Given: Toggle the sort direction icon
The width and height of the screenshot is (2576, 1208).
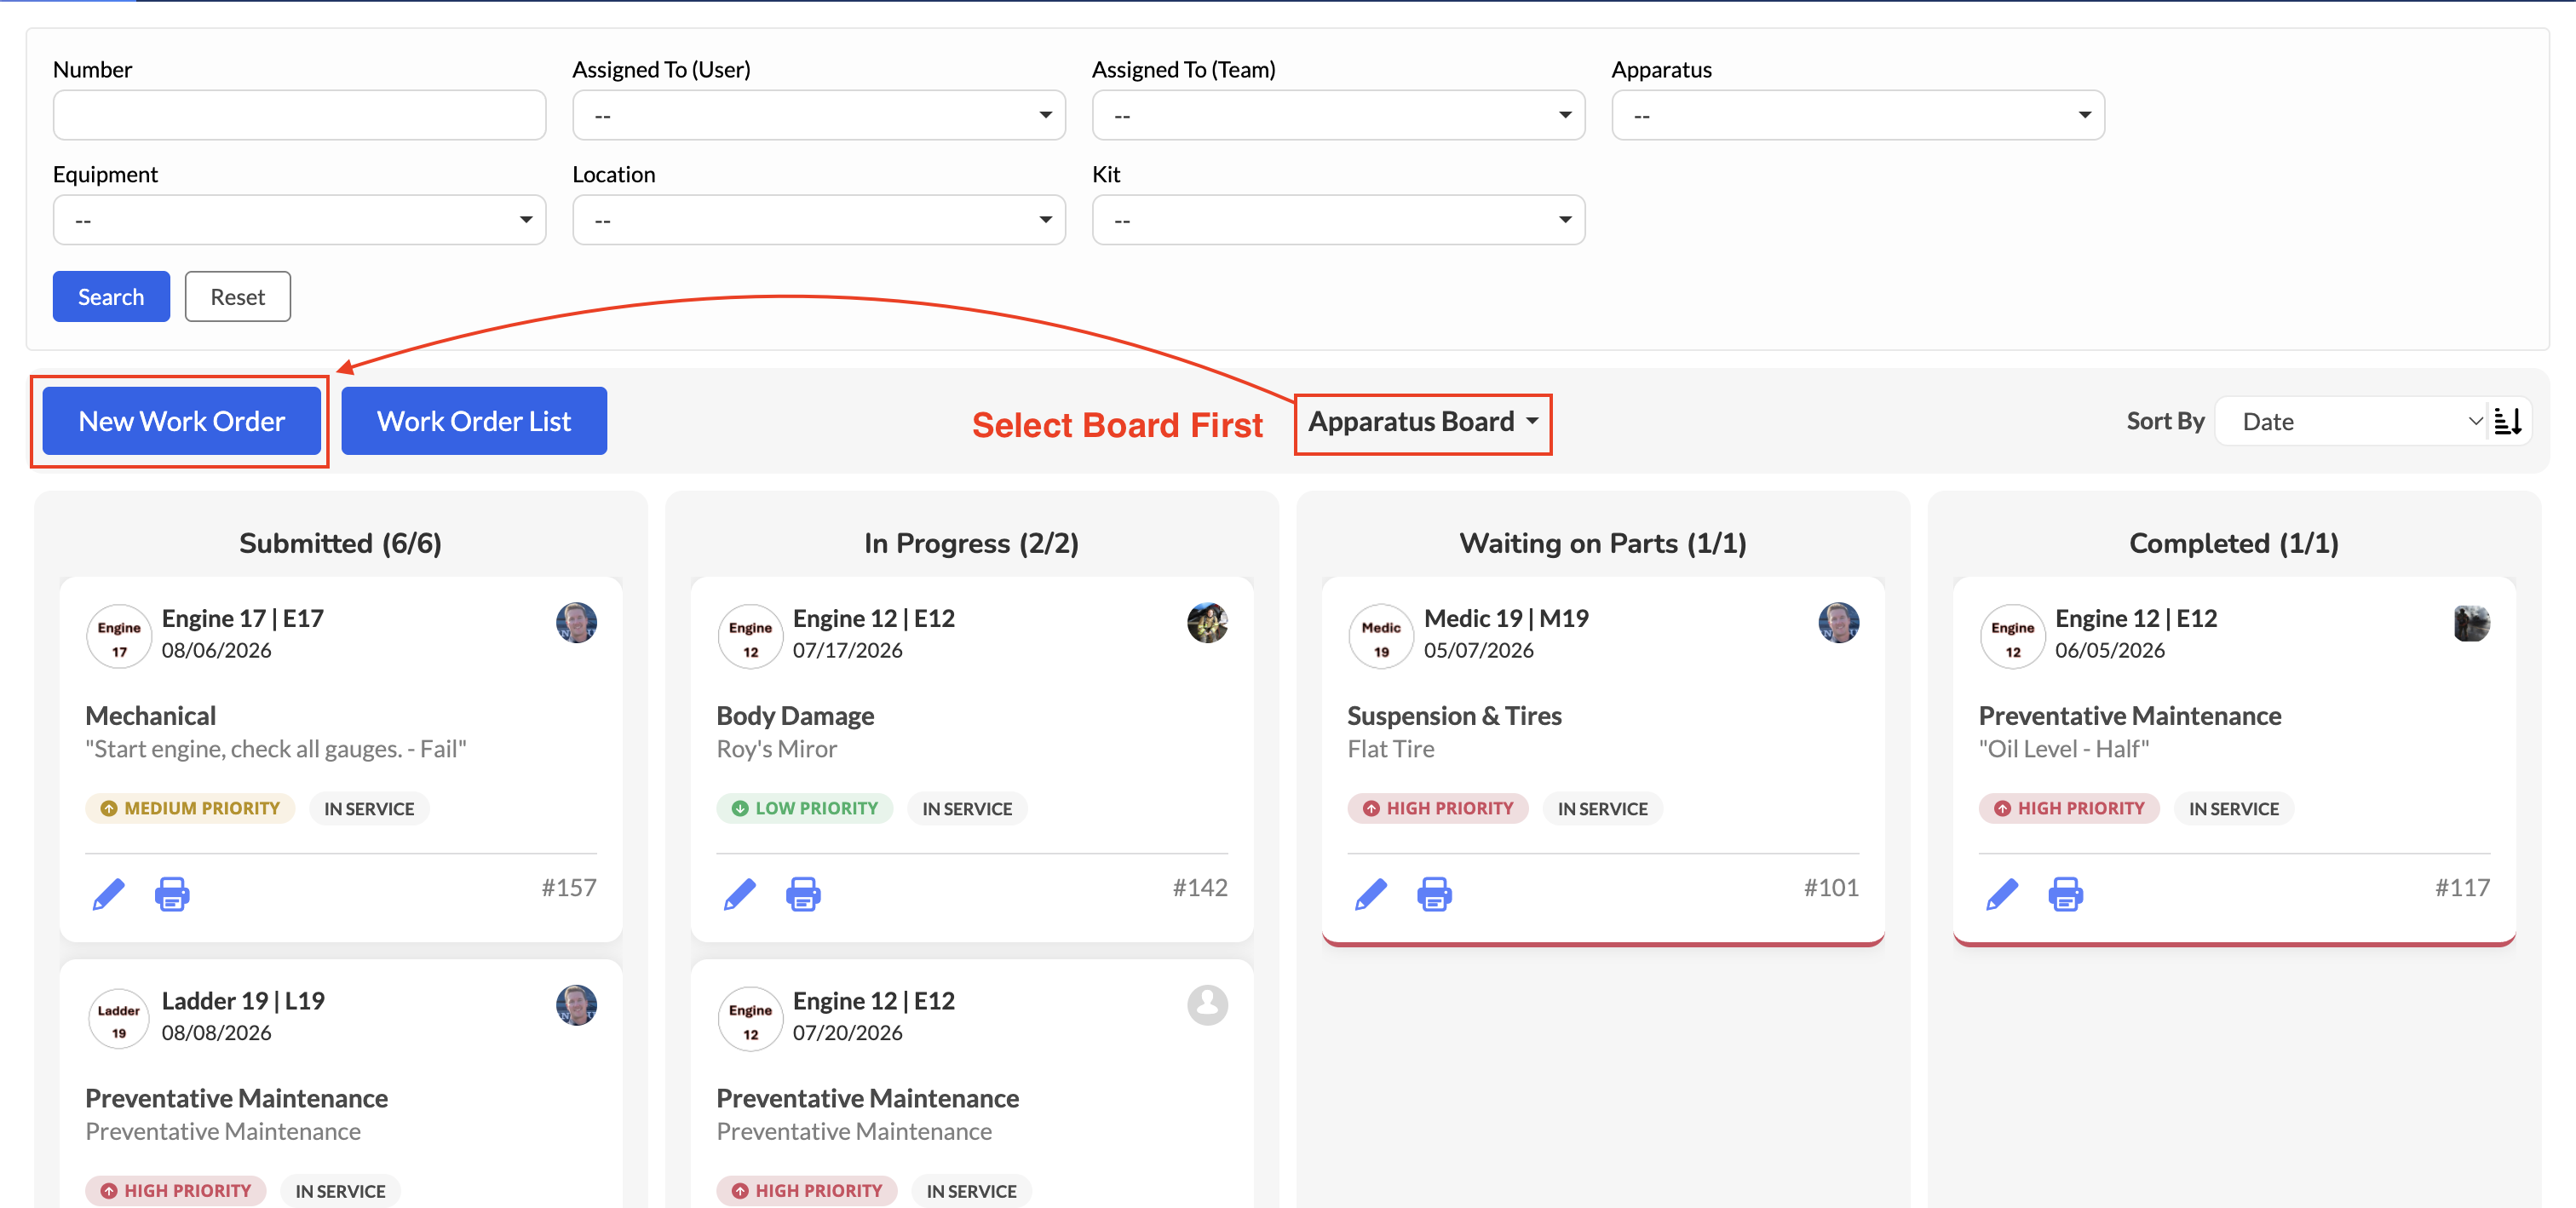Looking at the screenshot, I should click(2508, 421).
